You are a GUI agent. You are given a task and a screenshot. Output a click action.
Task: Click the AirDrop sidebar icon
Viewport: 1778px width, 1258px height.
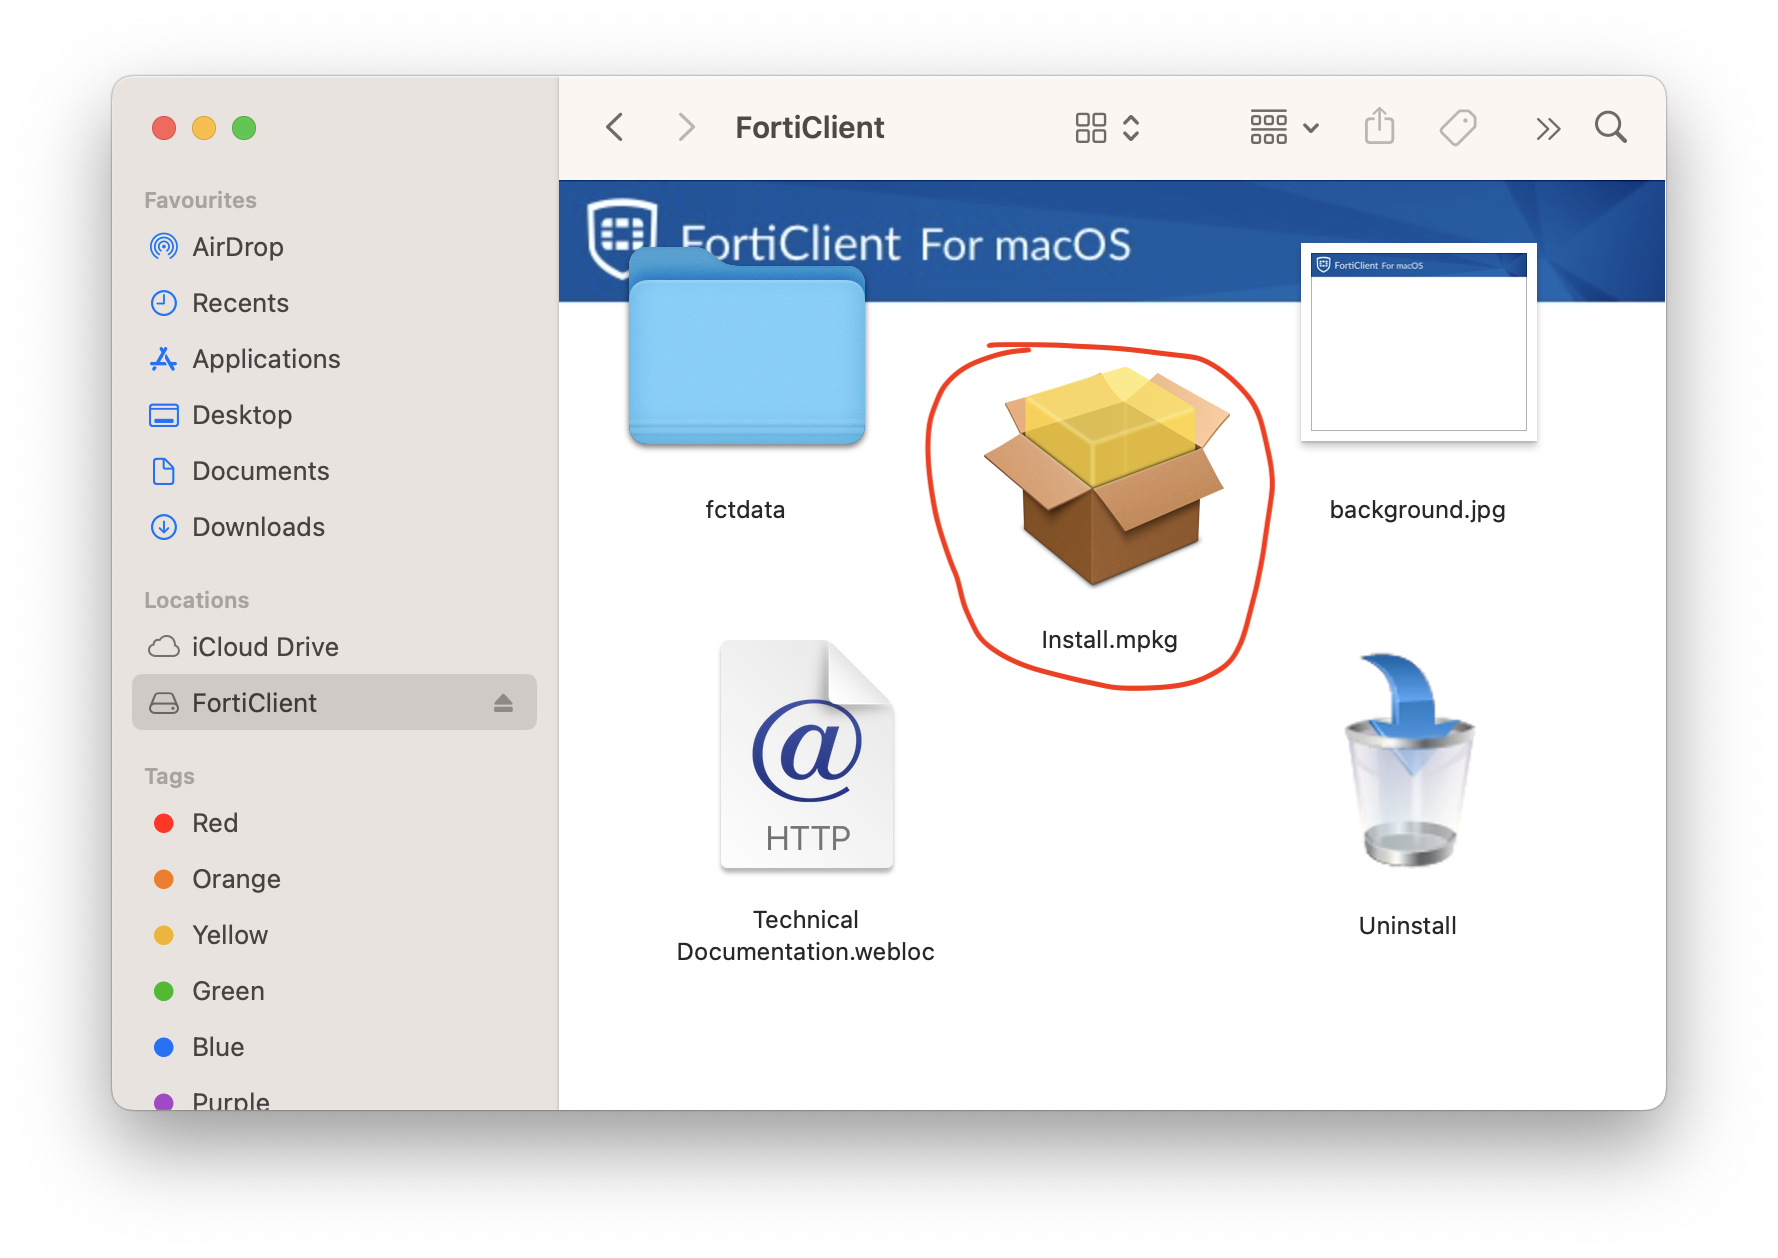164,247
